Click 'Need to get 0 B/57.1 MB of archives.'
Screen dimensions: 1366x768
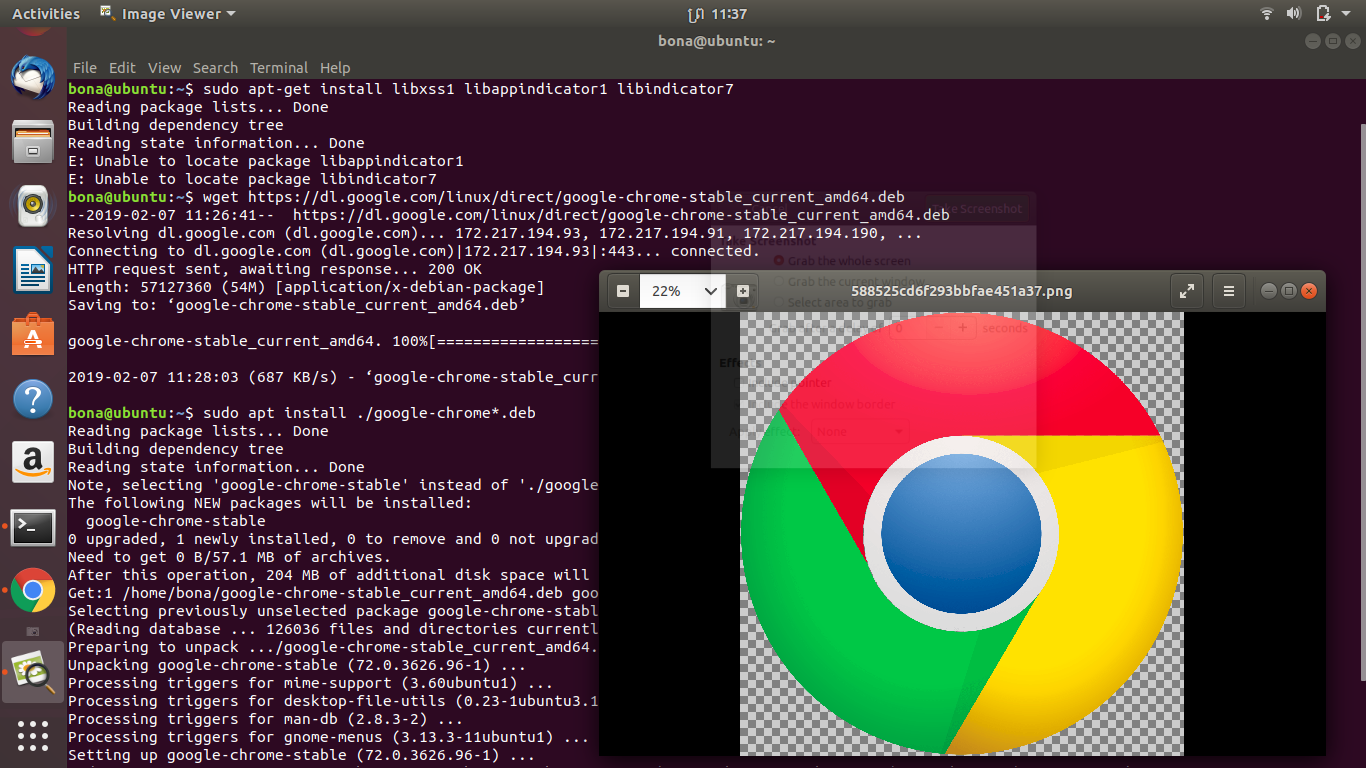[230, 557]
